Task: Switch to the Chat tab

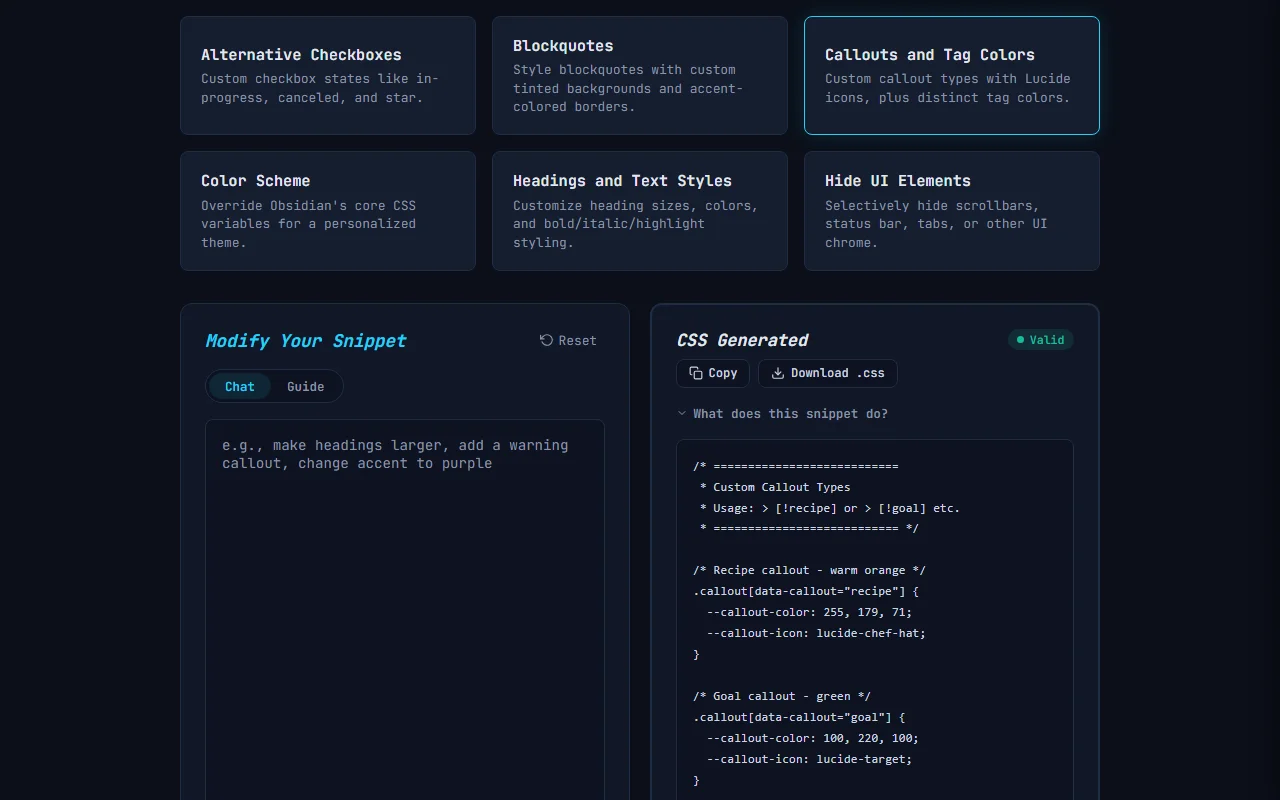Action: coord(239,386)
